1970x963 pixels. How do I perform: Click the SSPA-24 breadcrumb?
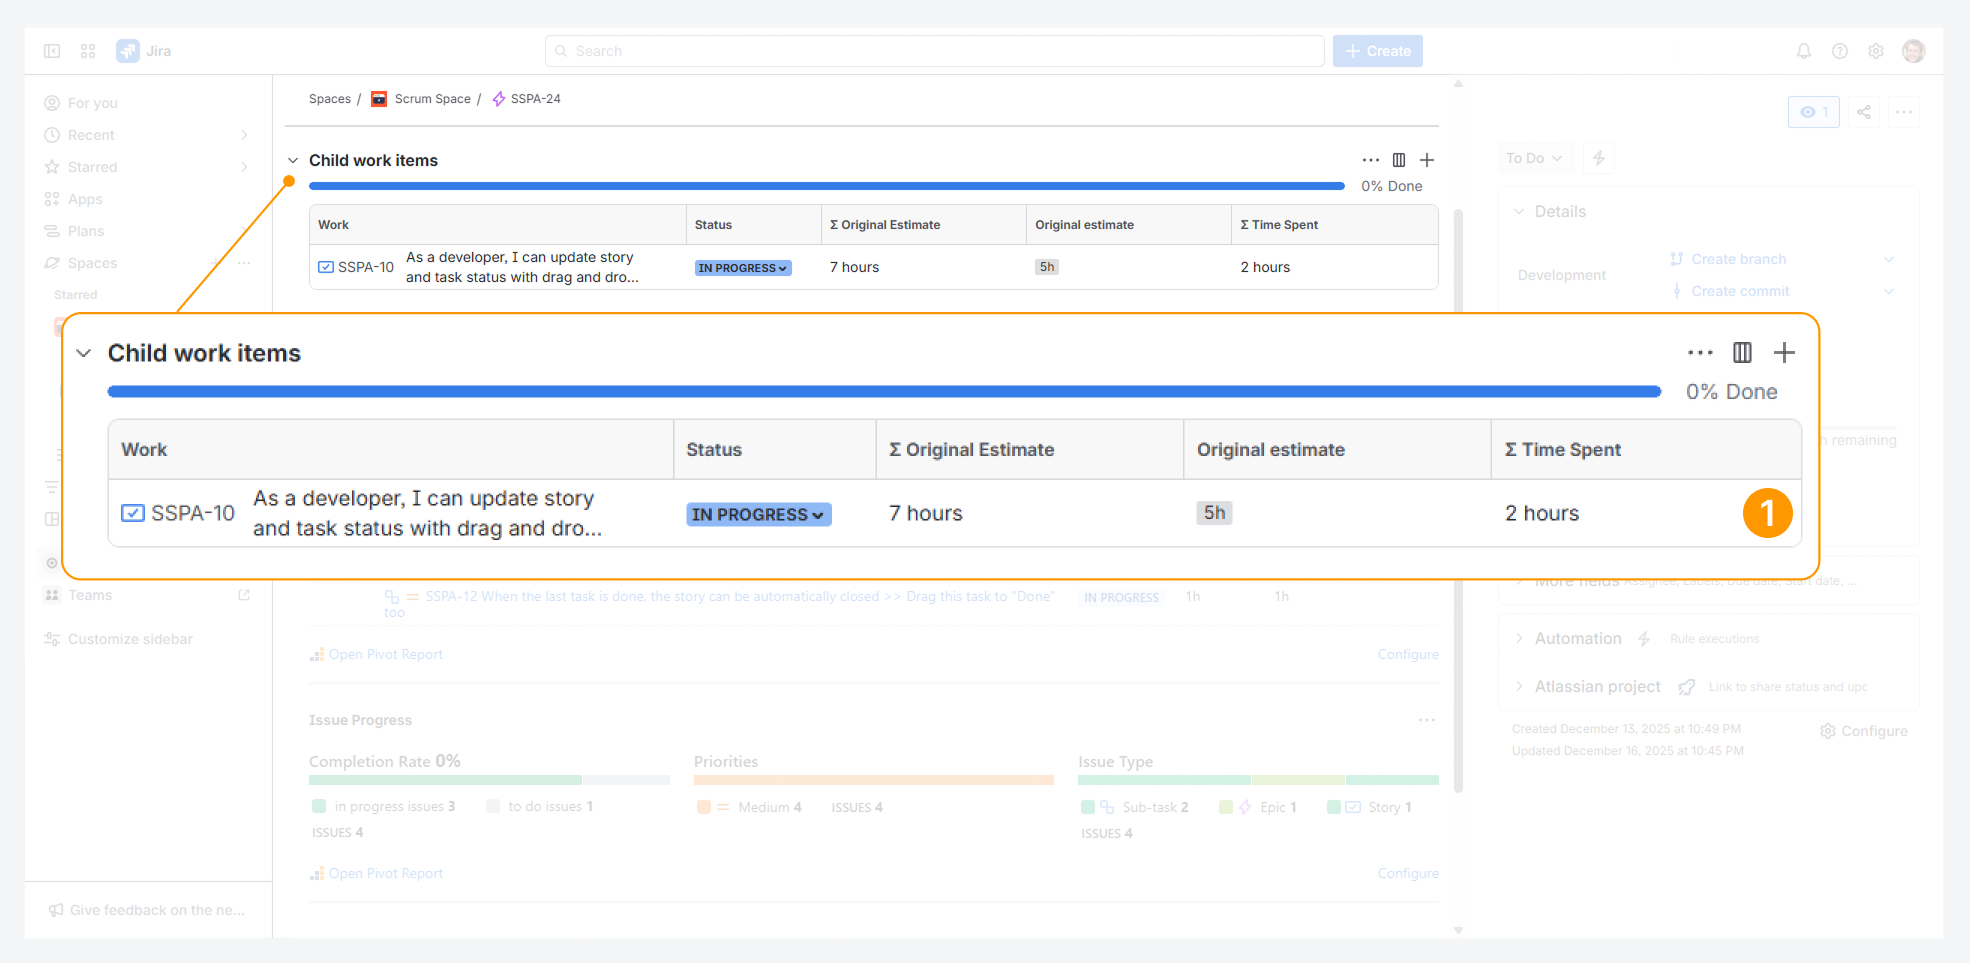pyautogui.click(x=535, y=99)
